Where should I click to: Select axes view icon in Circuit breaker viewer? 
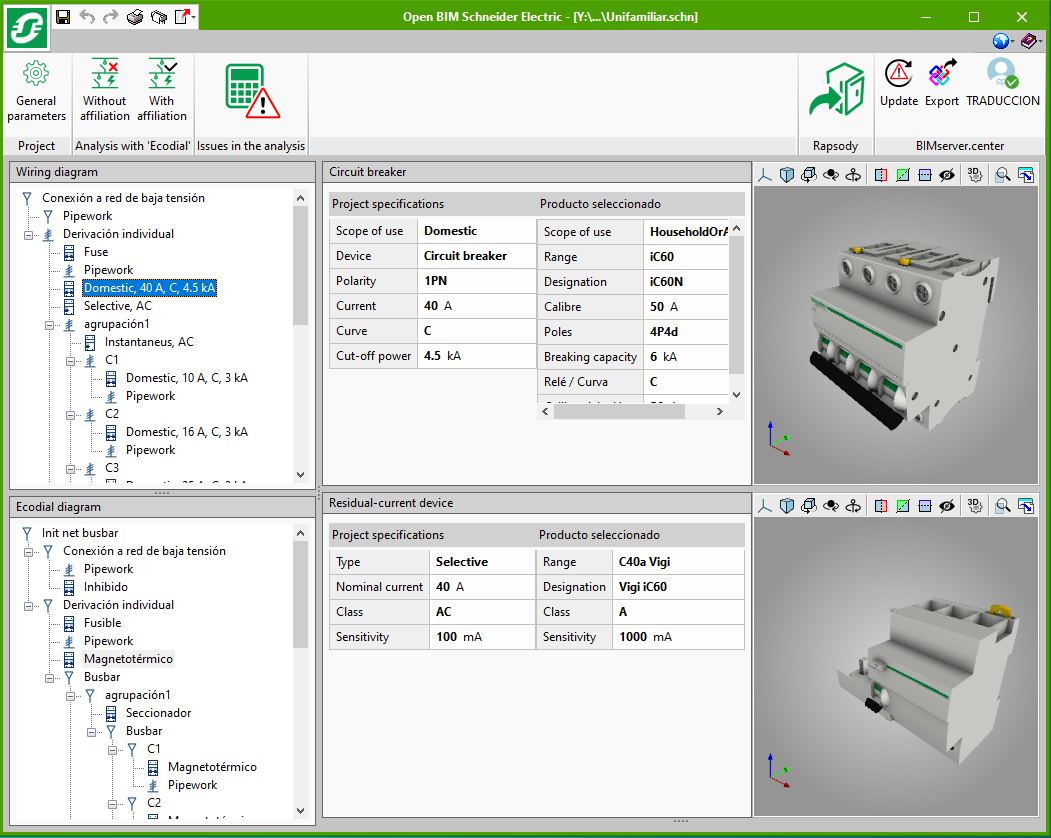pyautogui.click(x=765, y=175)
